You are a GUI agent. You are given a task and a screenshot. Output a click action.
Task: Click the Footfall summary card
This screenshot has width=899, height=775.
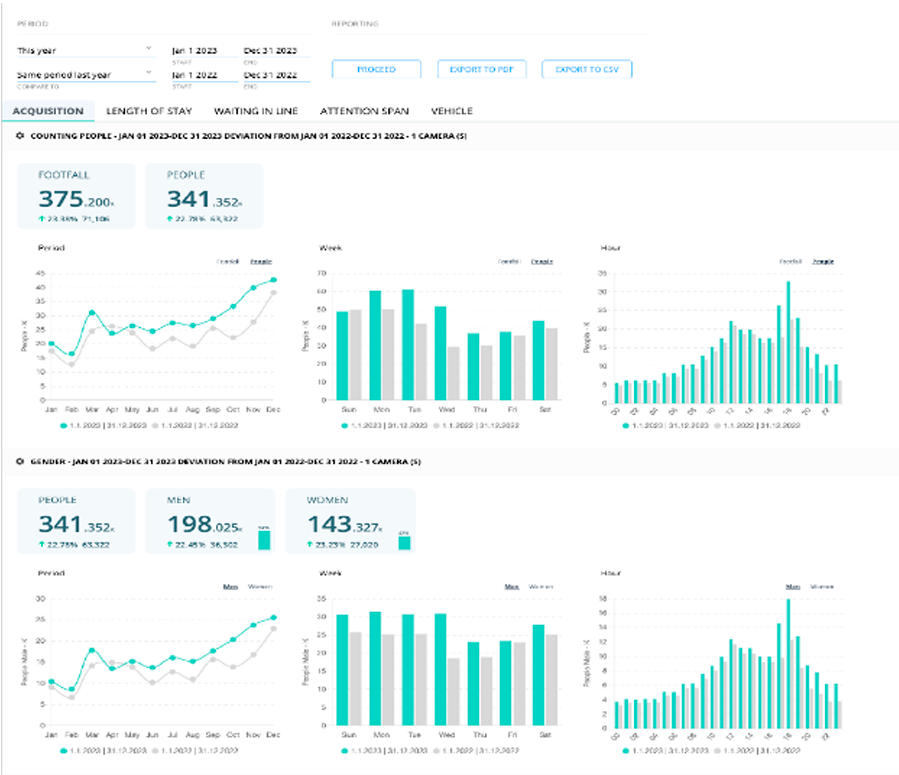[76, 196]
